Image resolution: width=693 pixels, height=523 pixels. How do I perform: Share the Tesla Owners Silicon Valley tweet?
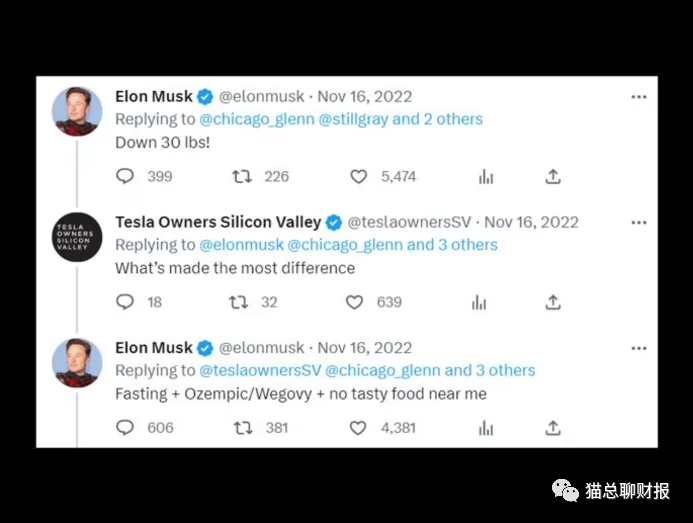pyautogui.click(x=552, y=302)
